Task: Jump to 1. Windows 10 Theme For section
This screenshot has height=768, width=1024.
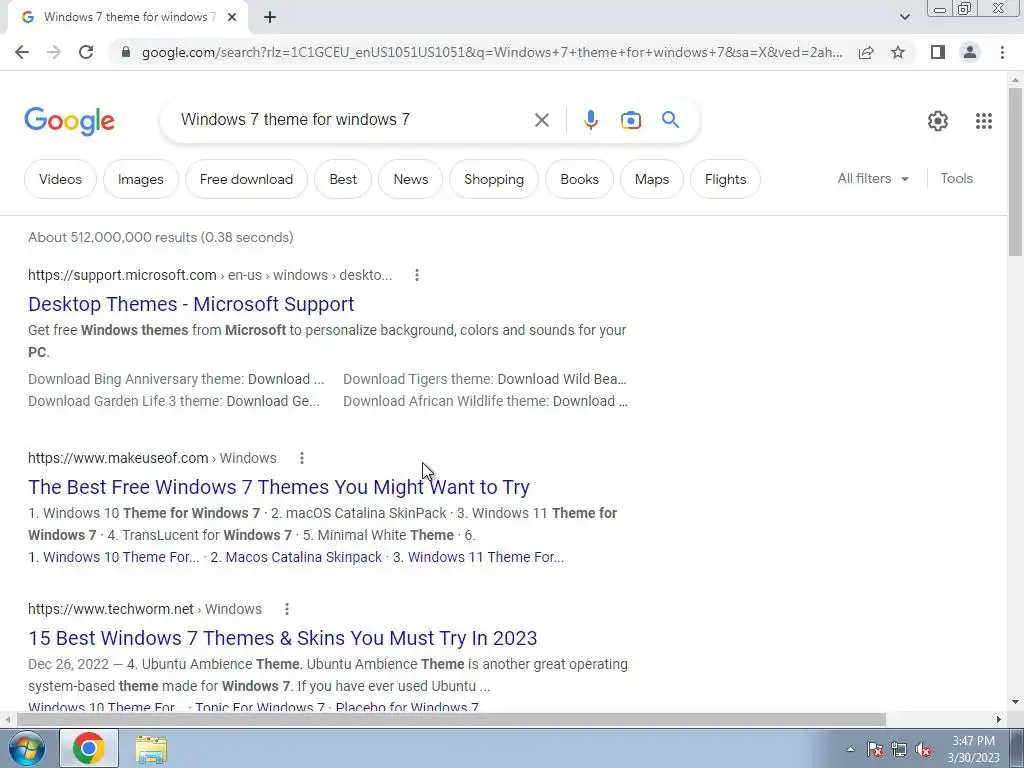Action: point(114,557)
